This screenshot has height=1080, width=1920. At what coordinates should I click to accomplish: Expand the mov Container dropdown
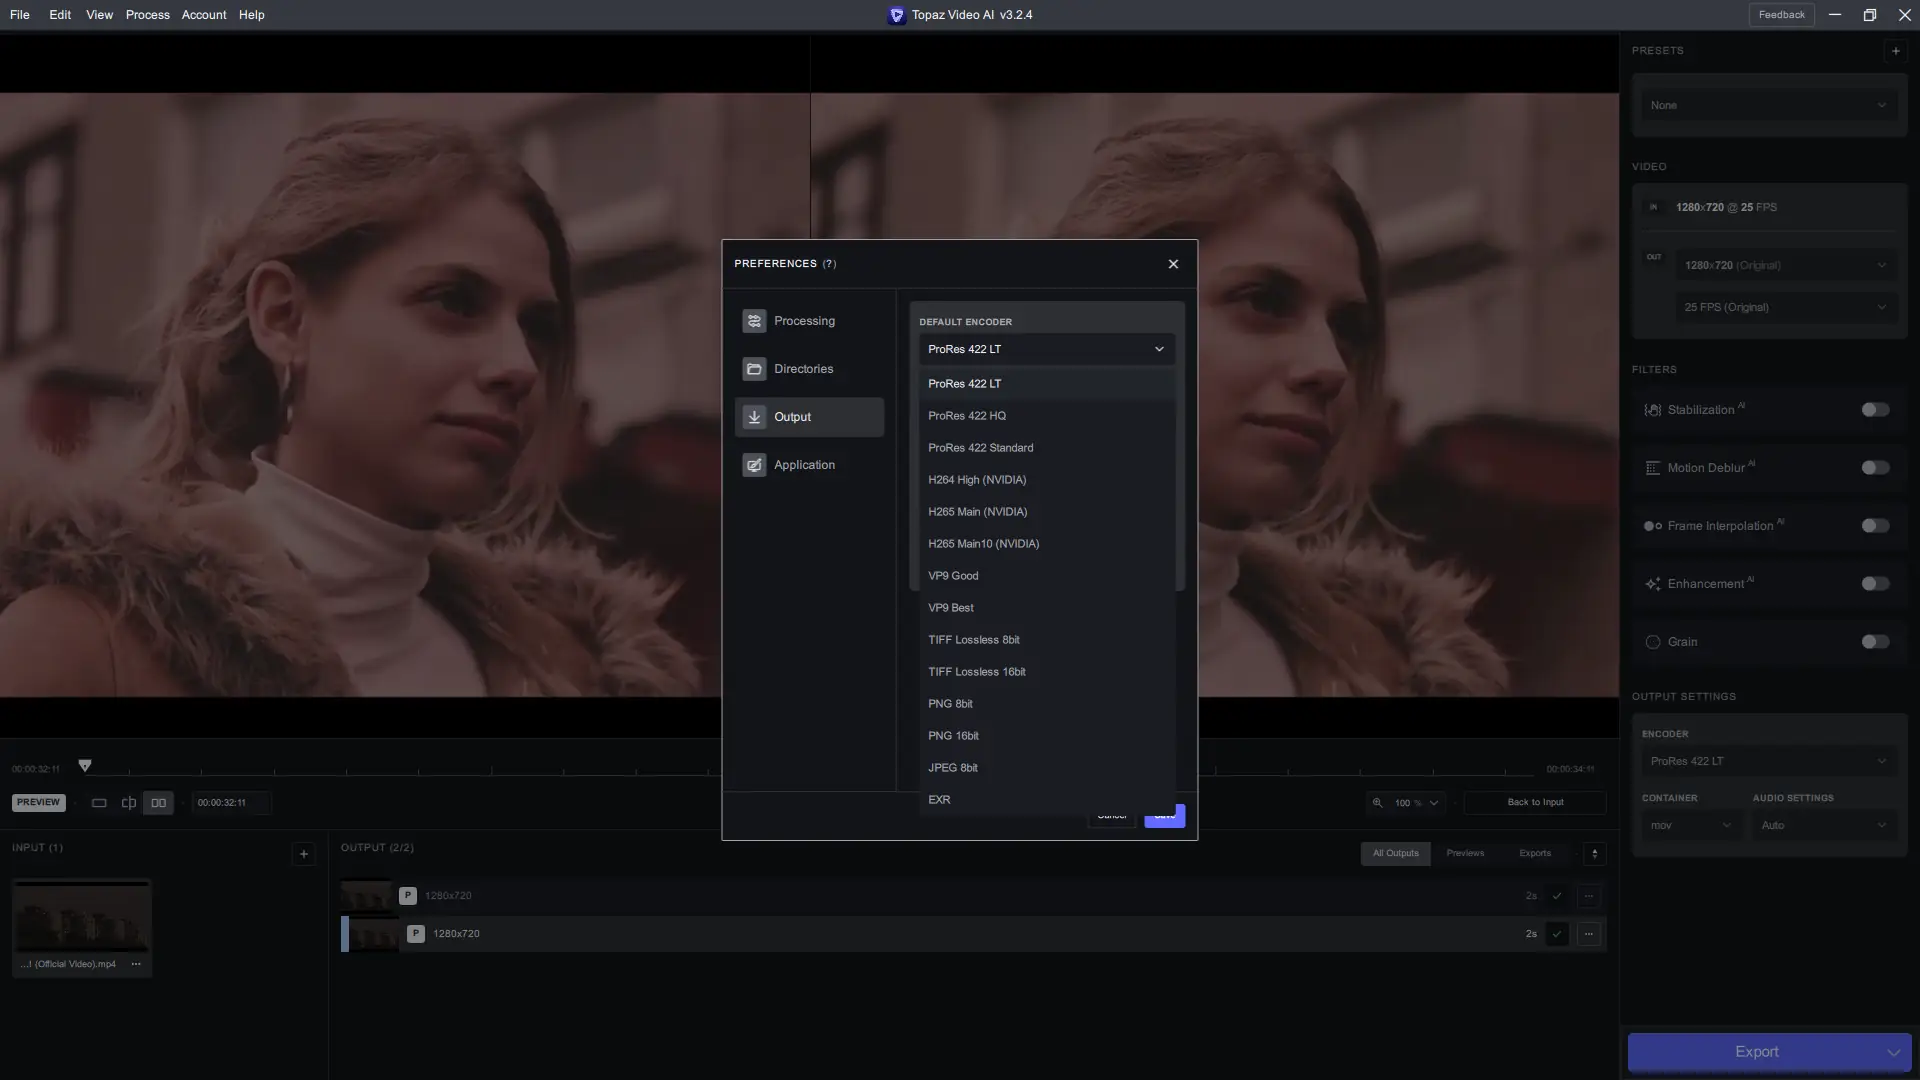(1689, 826)
